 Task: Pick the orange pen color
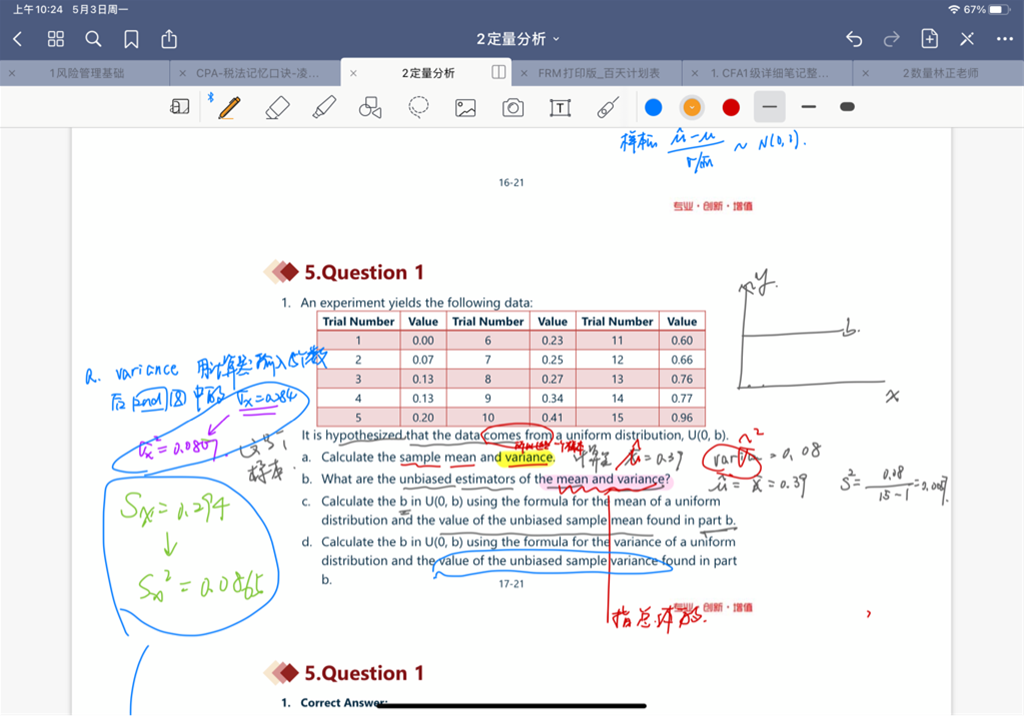pyautogui.click(x=692, y=107)
